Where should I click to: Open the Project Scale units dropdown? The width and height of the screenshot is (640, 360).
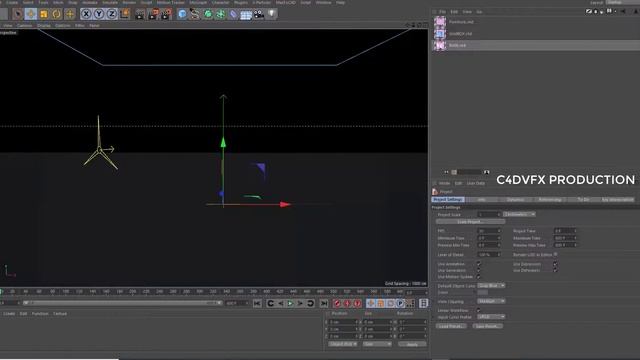pos(519,214)
